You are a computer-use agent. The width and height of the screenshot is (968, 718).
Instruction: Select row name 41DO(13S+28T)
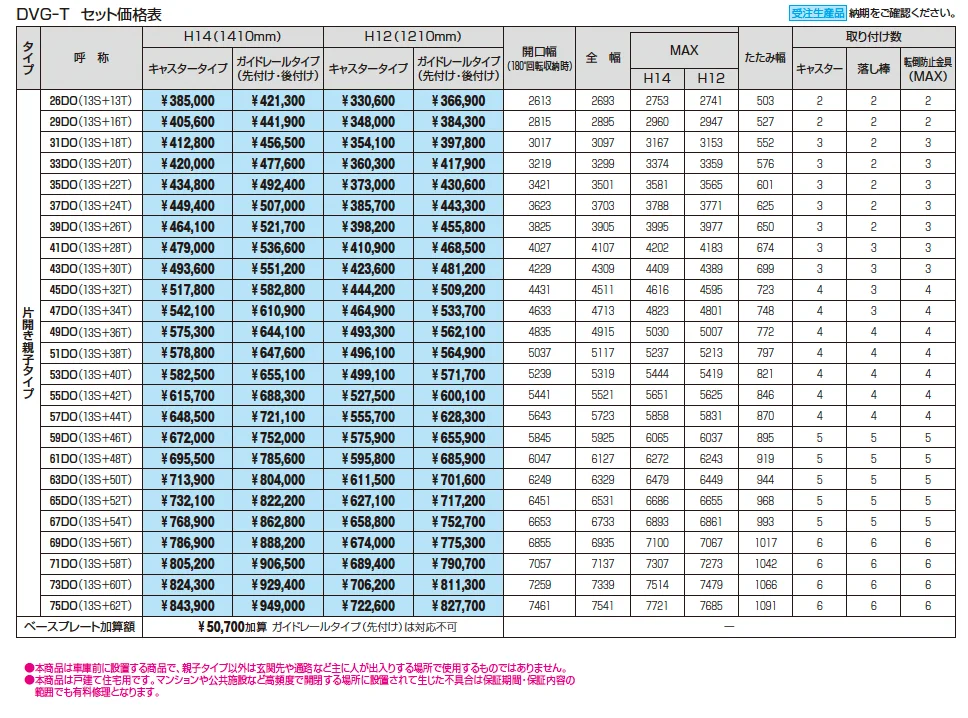coord(91,248)
